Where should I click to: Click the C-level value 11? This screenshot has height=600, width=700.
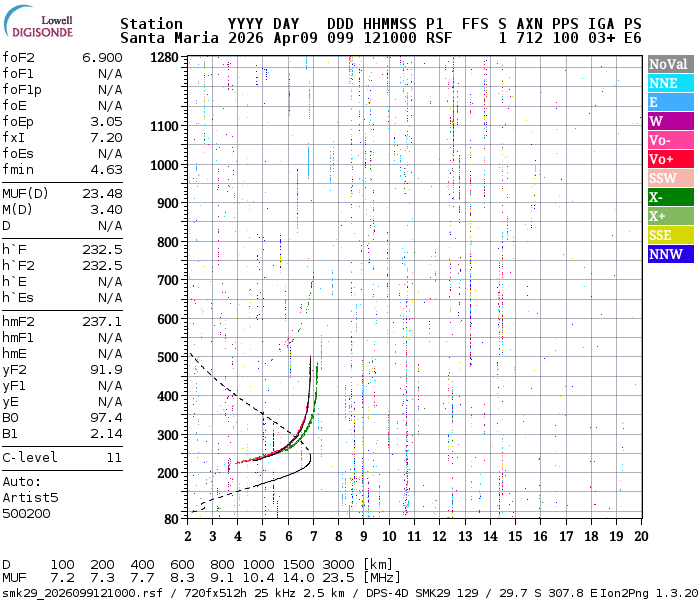coord(114,458)
